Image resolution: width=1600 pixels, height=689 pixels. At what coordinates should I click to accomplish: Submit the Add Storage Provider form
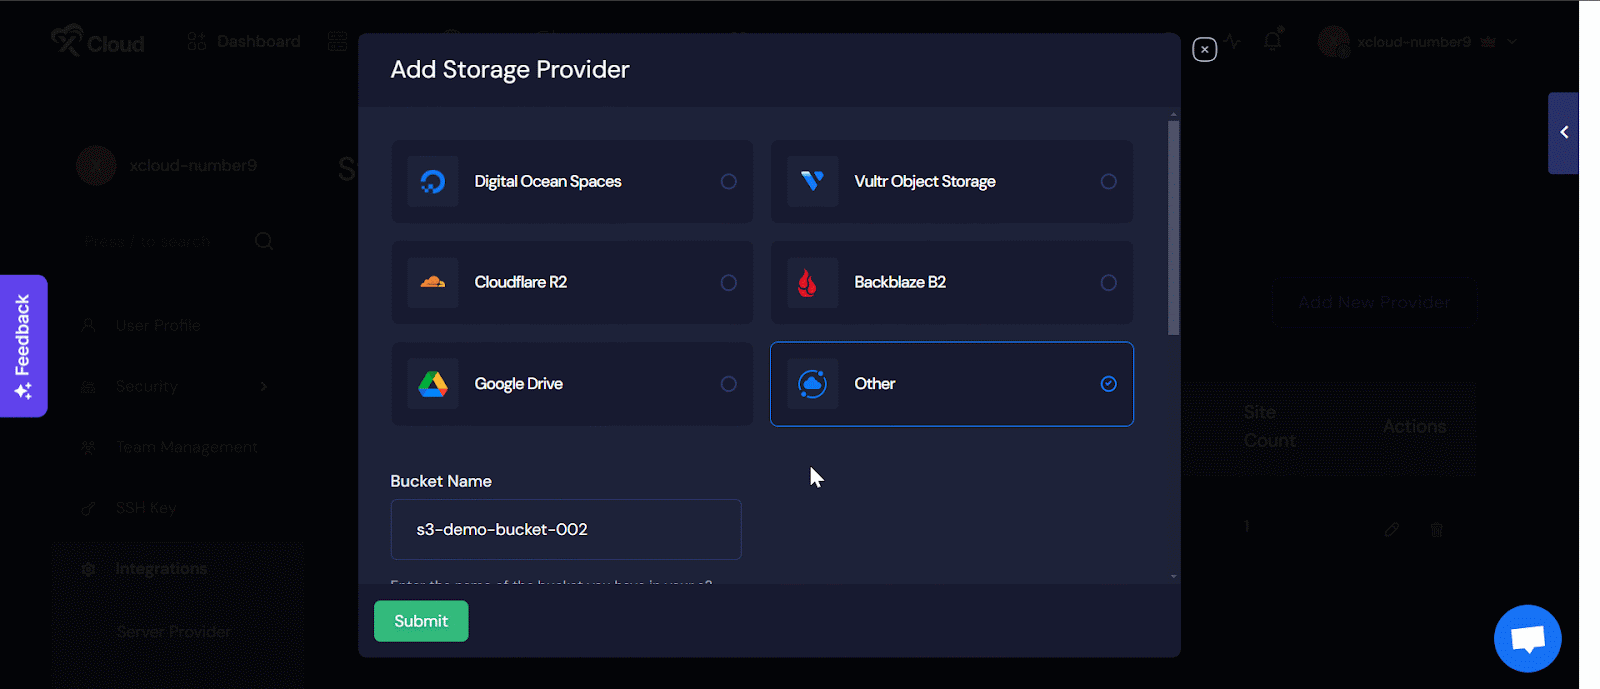coord(421,621)
